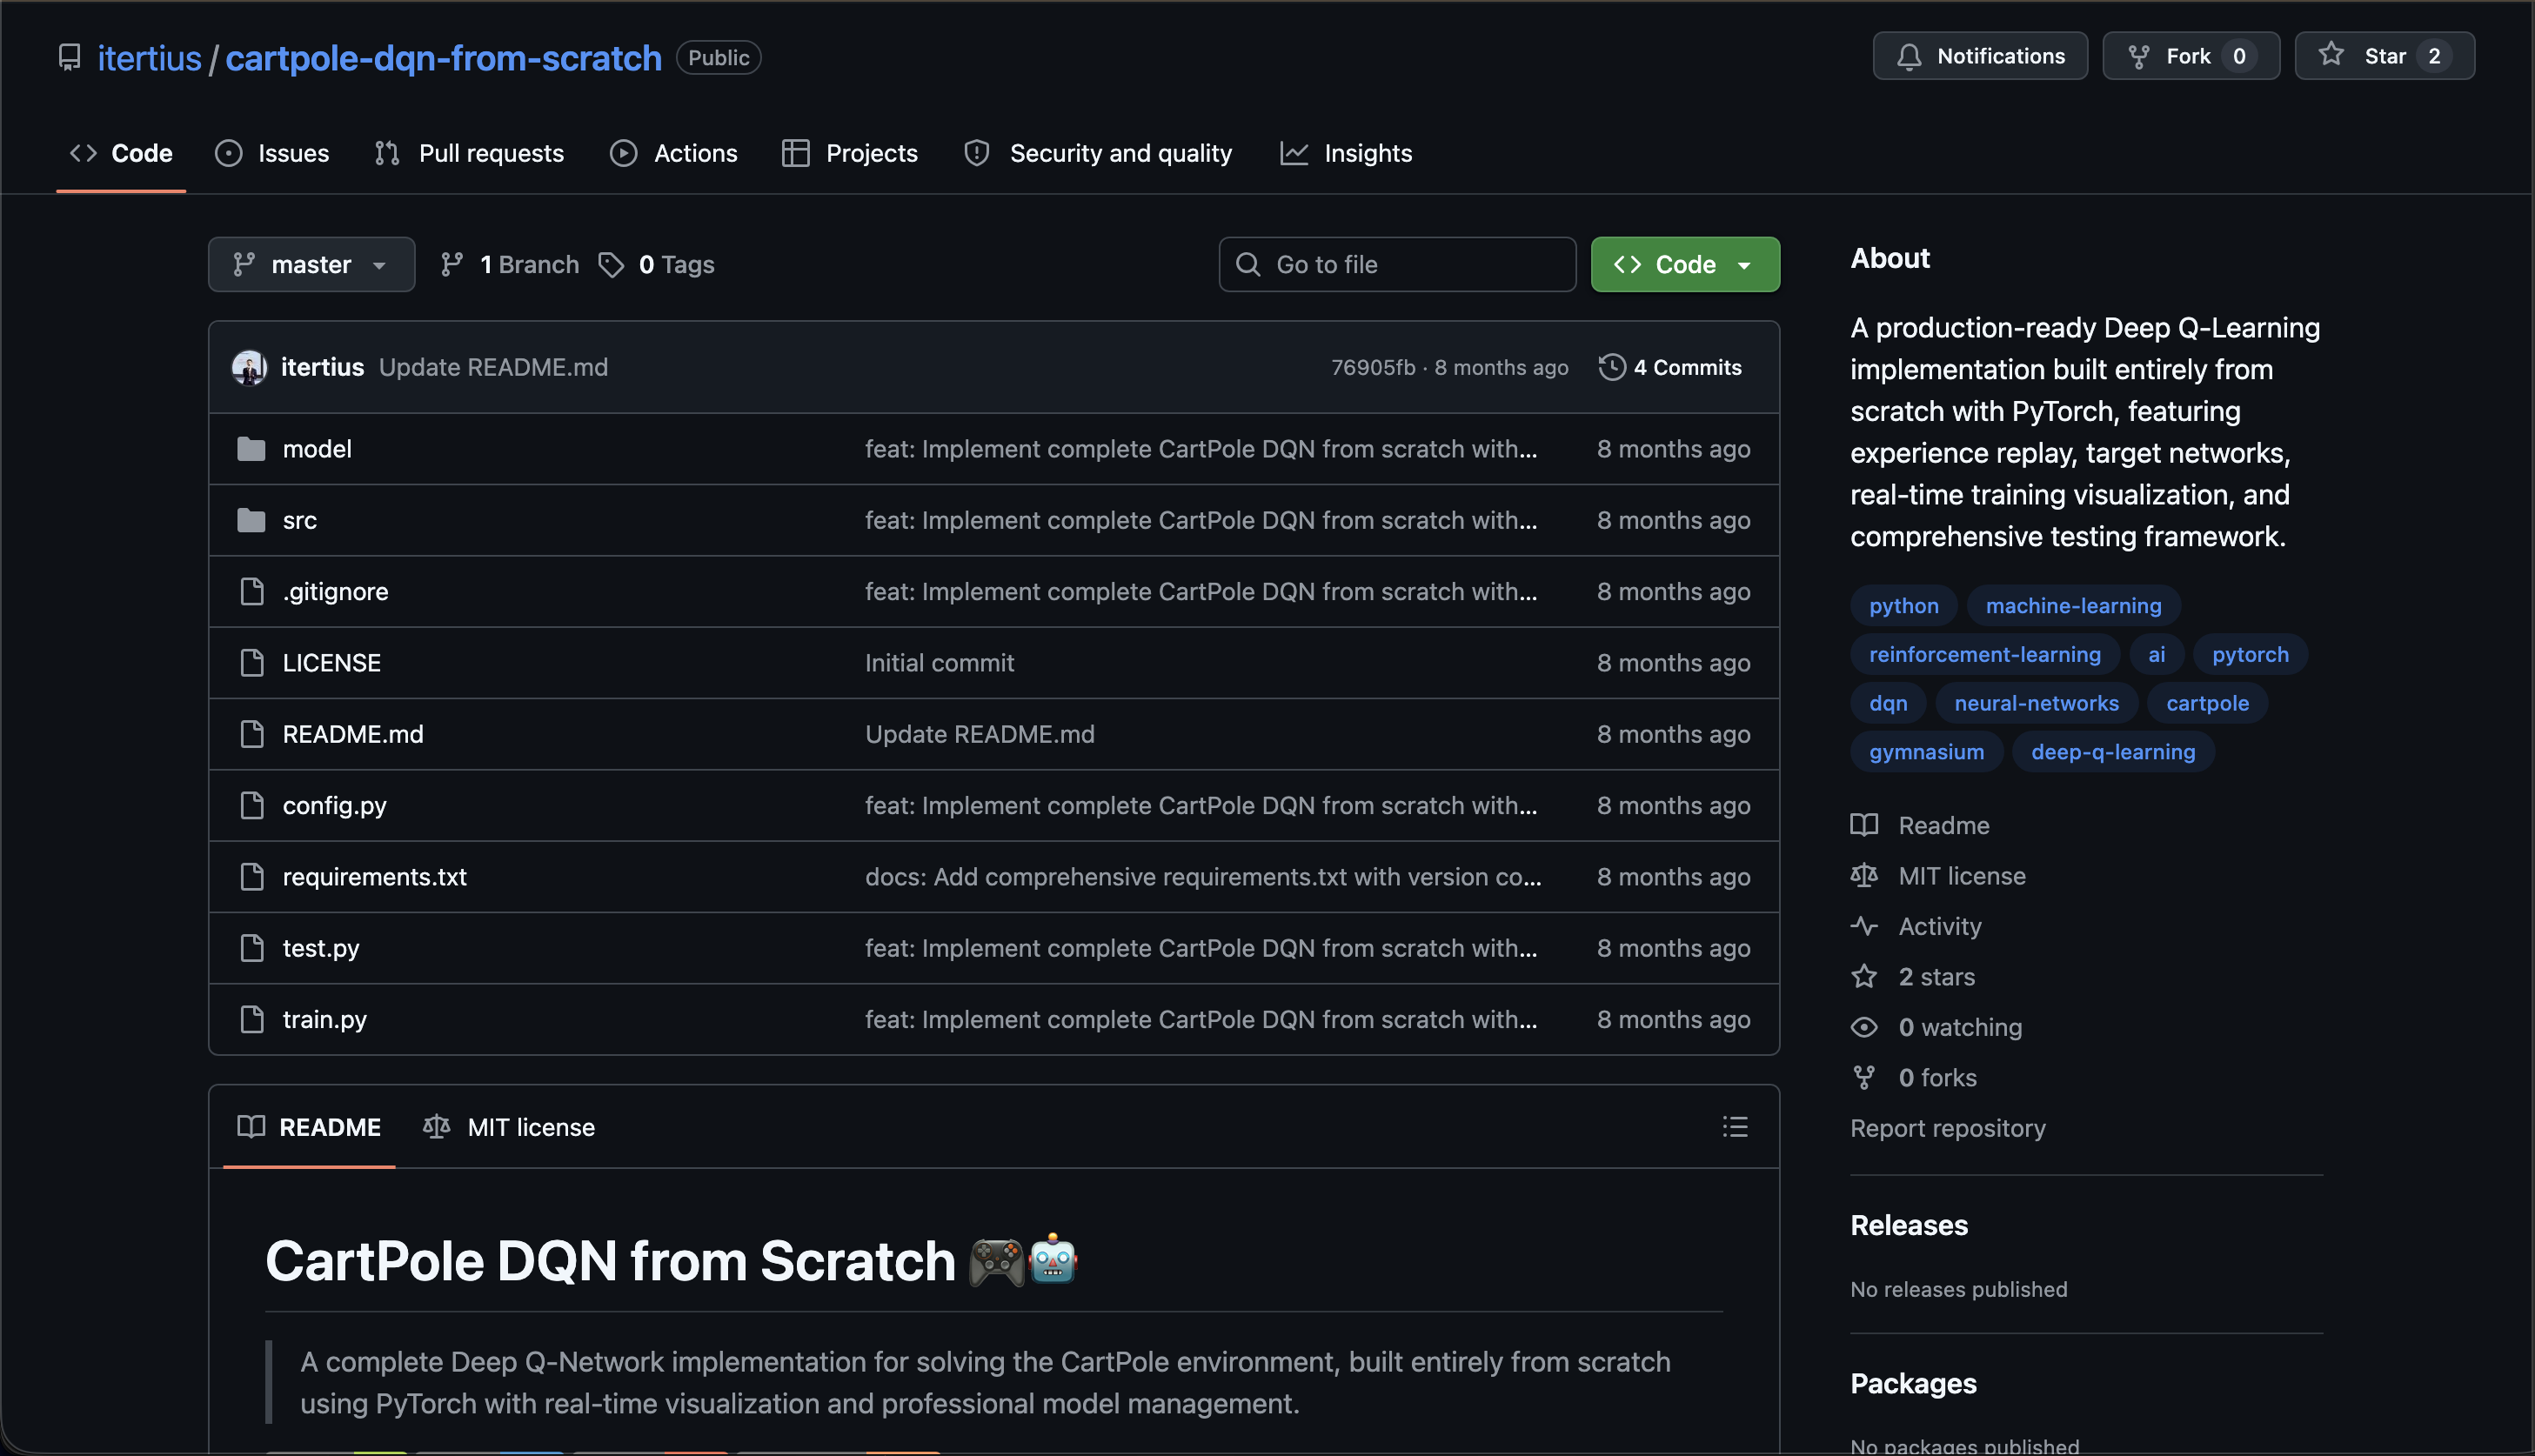Click the star icon beside 2 stars
Screen dimensions: 2535x1456
[1864, 976]
